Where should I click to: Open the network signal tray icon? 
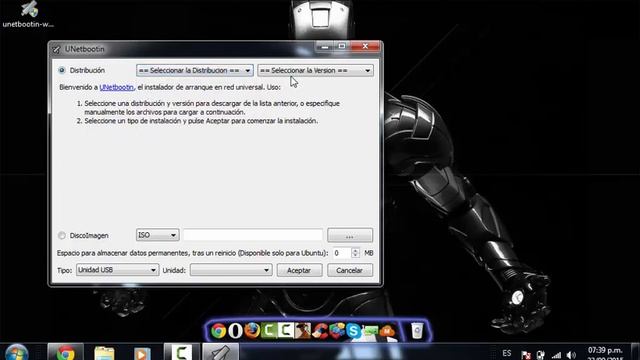[x=556, y=355]
